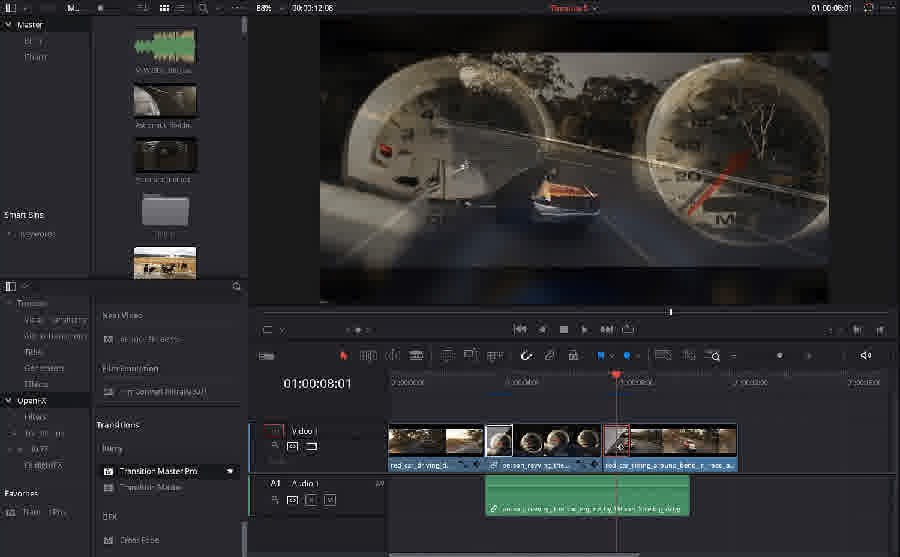The height and width of the screenshot is (557, 900).
Task: Click the 01:00:08:01 timeline timecode
Action: click(x=317, y=384)
